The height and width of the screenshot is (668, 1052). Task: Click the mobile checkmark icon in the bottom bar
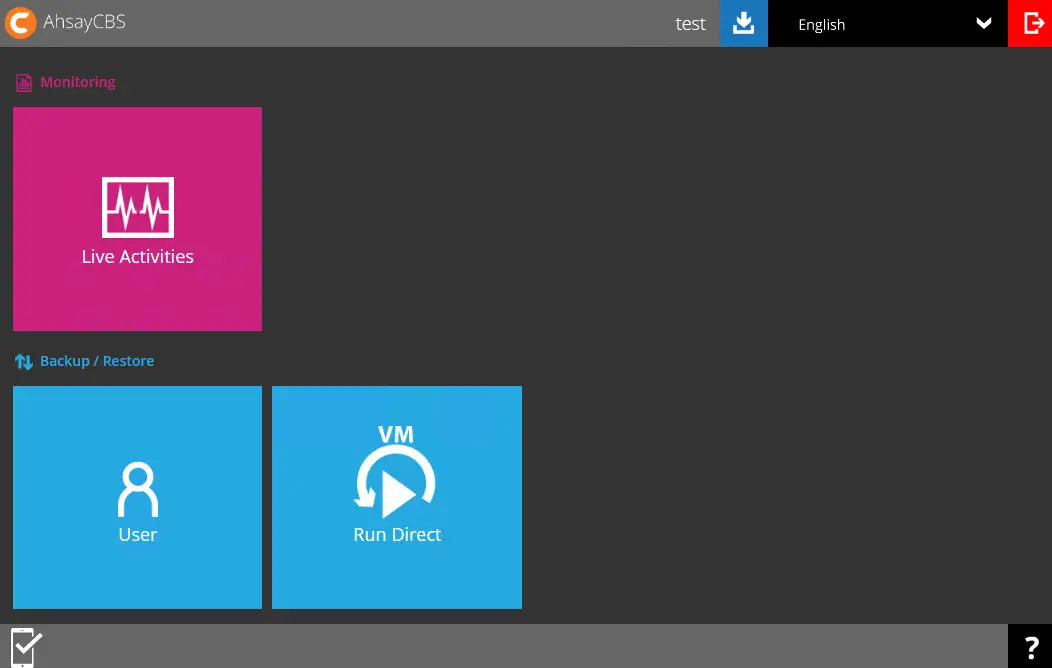[25, 646]
